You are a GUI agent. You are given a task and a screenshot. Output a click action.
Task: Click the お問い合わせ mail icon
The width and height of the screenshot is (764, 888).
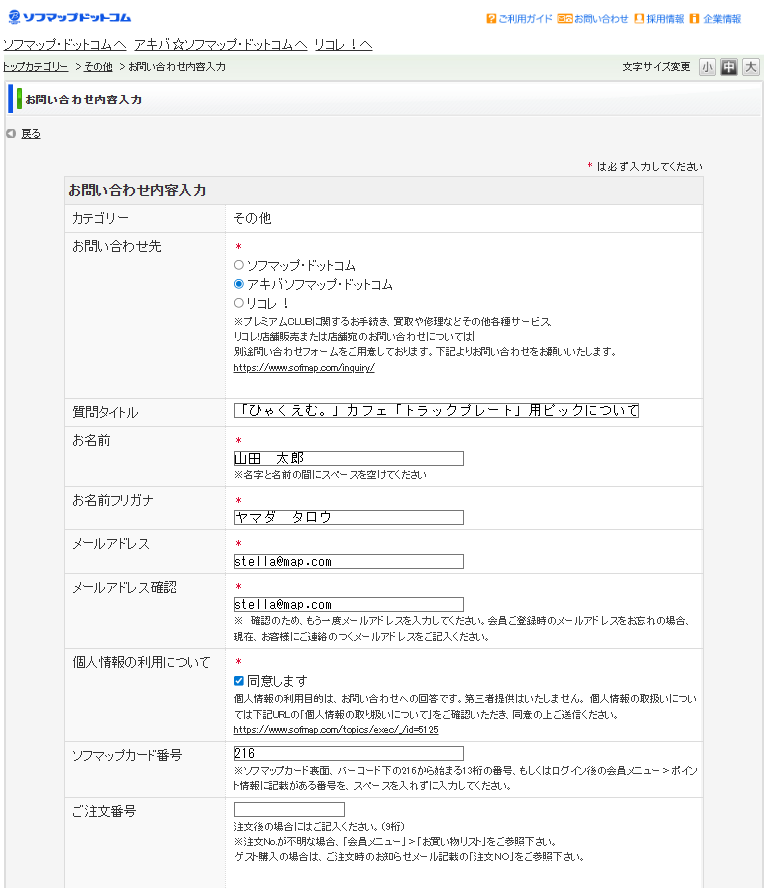click(565, 19)
